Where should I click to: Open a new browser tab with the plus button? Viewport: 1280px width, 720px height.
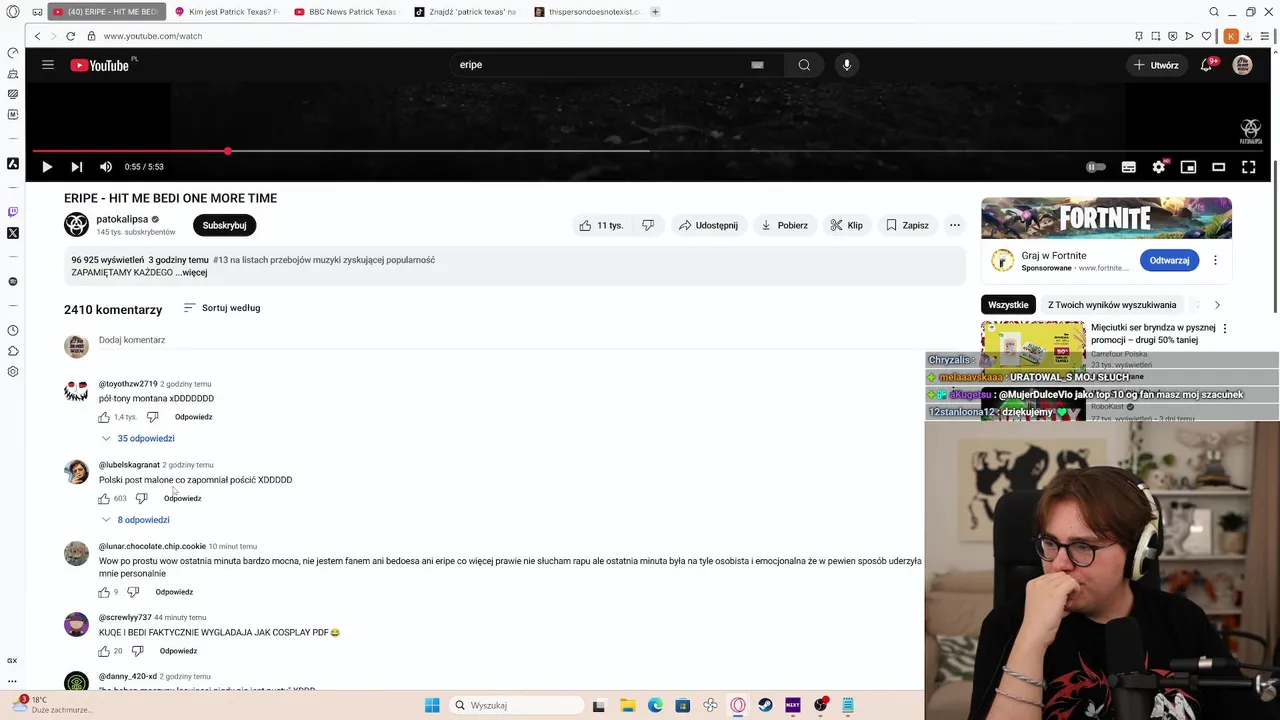(655, 12)
